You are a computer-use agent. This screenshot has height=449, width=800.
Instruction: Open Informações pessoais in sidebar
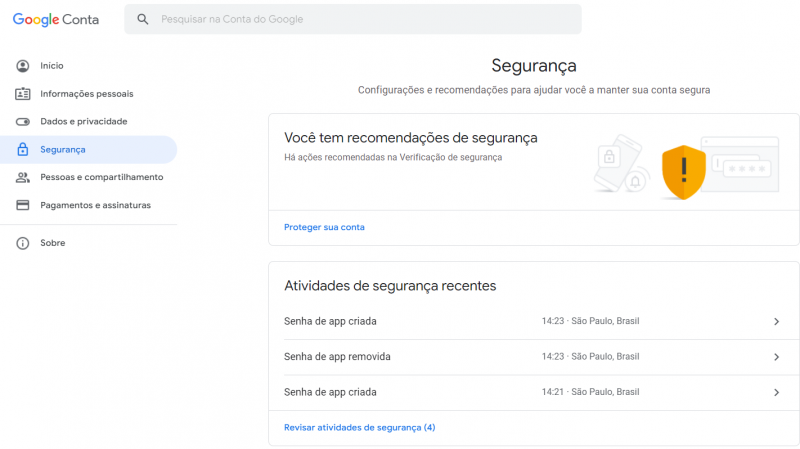pos(89,94)
